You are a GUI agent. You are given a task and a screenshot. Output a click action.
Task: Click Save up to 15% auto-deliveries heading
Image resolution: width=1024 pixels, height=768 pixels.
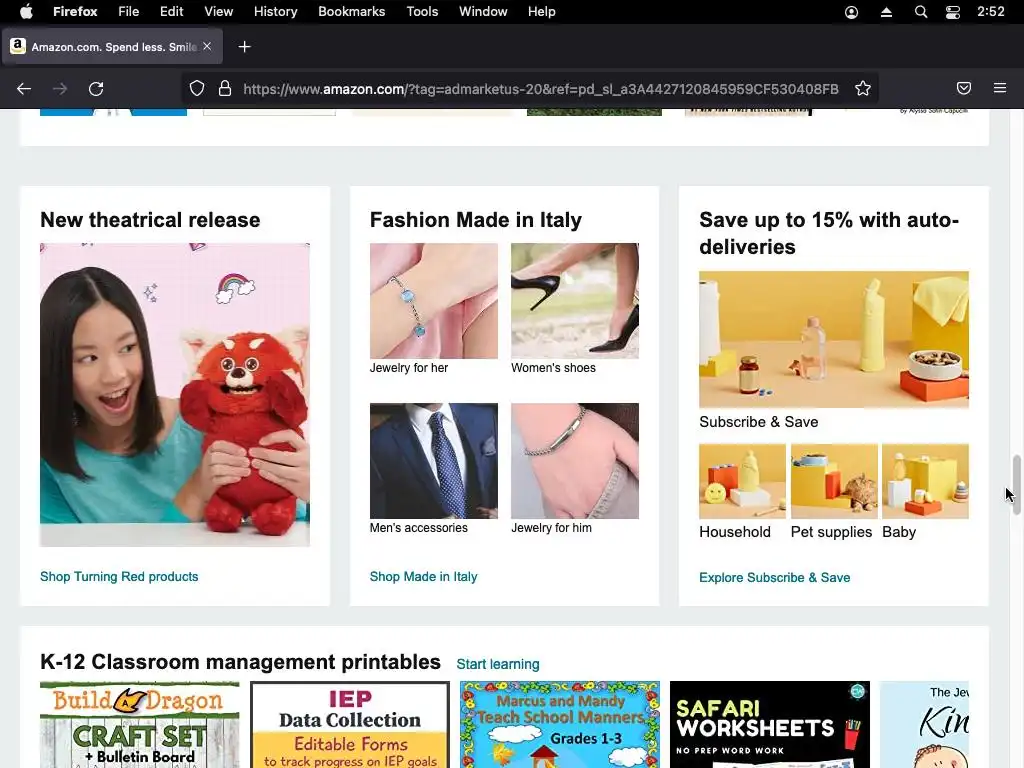829,233
